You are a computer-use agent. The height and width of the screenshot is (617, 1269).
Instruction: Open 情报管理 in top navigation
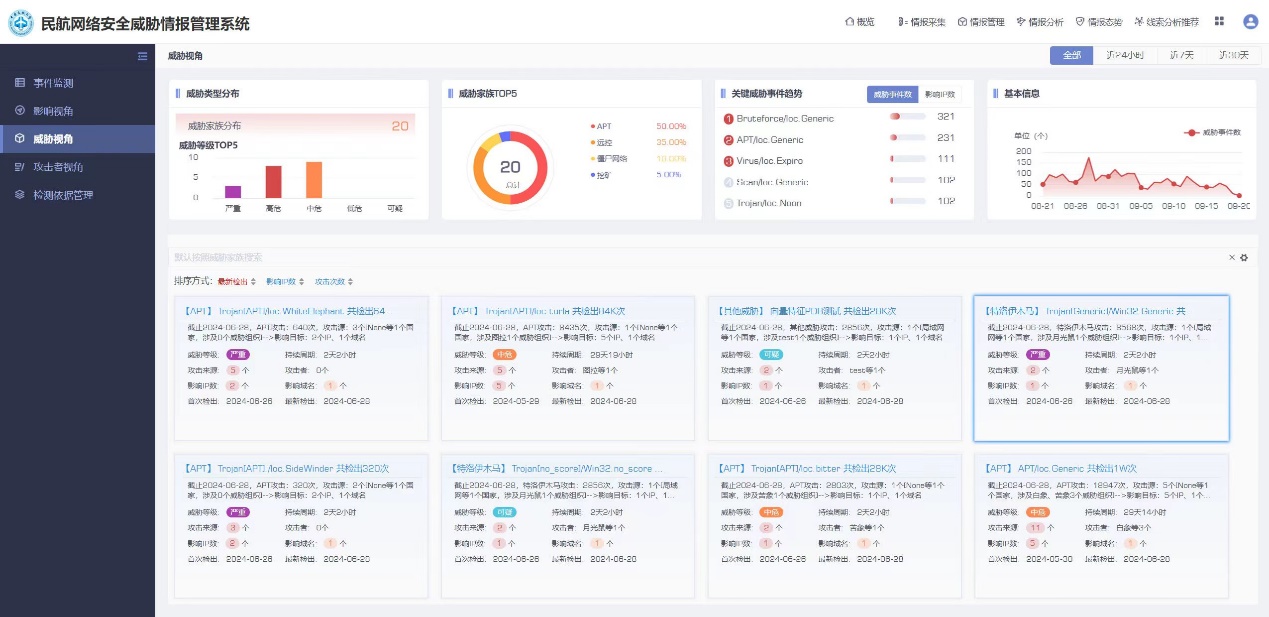981,22
